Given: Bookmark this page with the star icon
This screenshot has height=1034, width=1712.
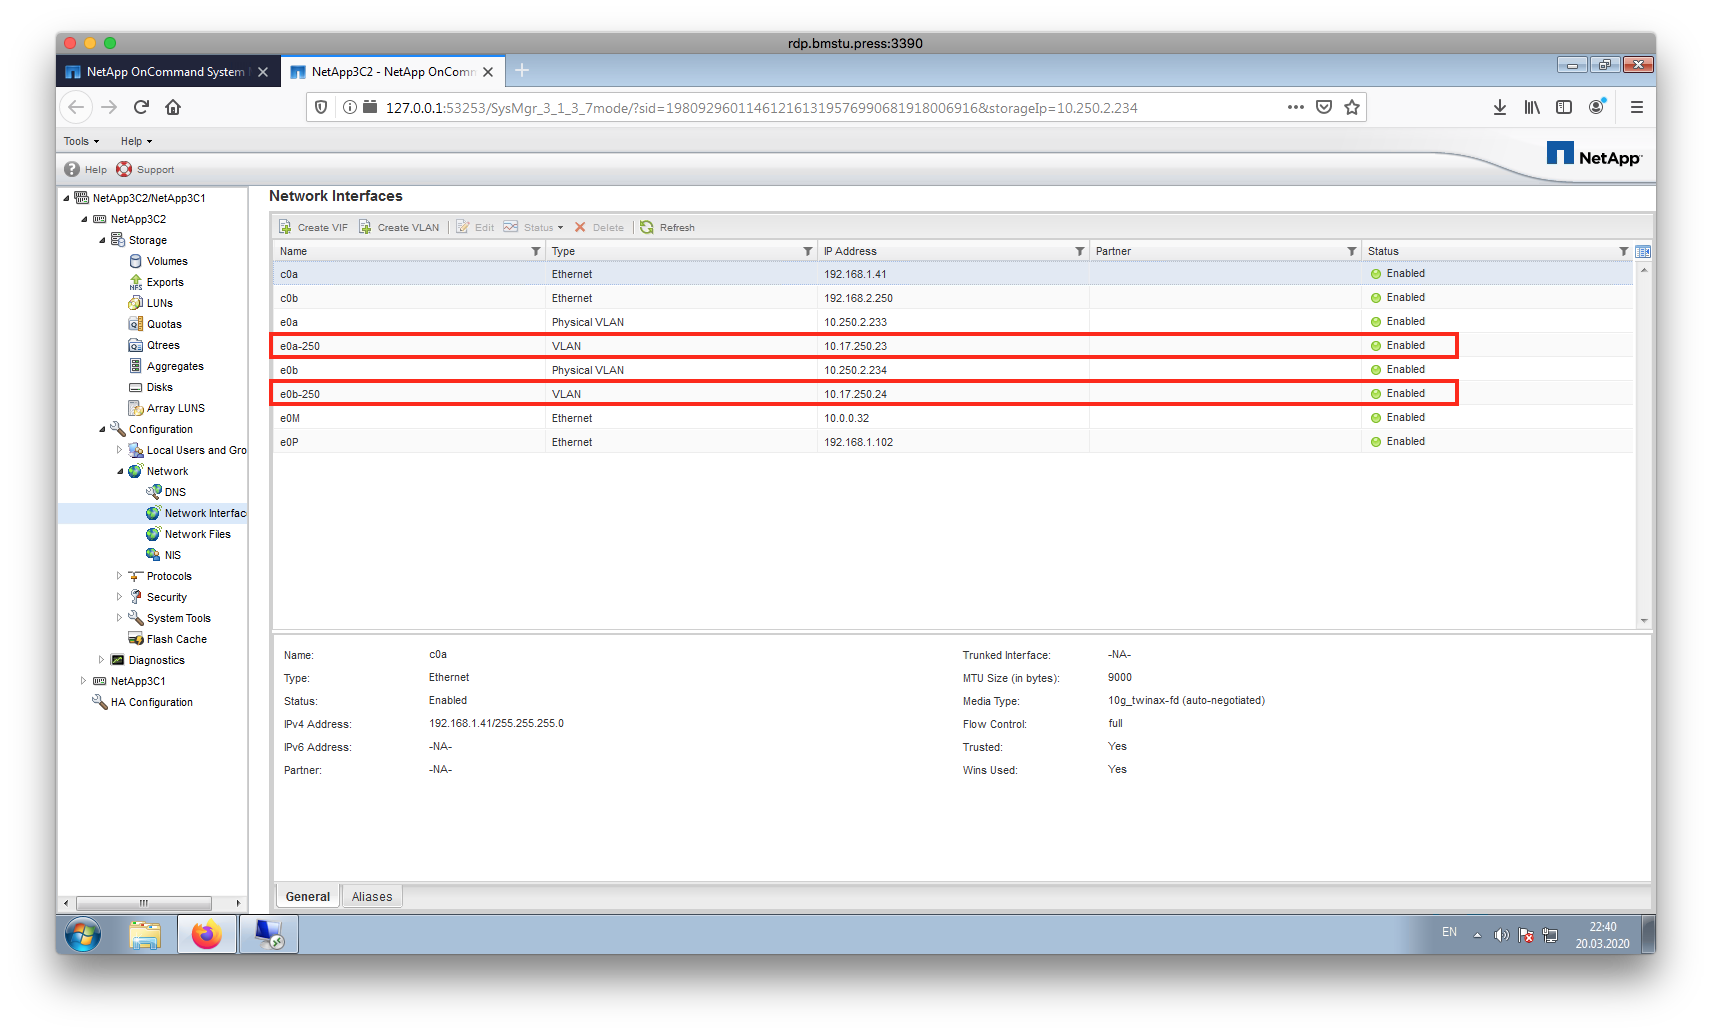Looking at the screenshot, I should 1352,107.
